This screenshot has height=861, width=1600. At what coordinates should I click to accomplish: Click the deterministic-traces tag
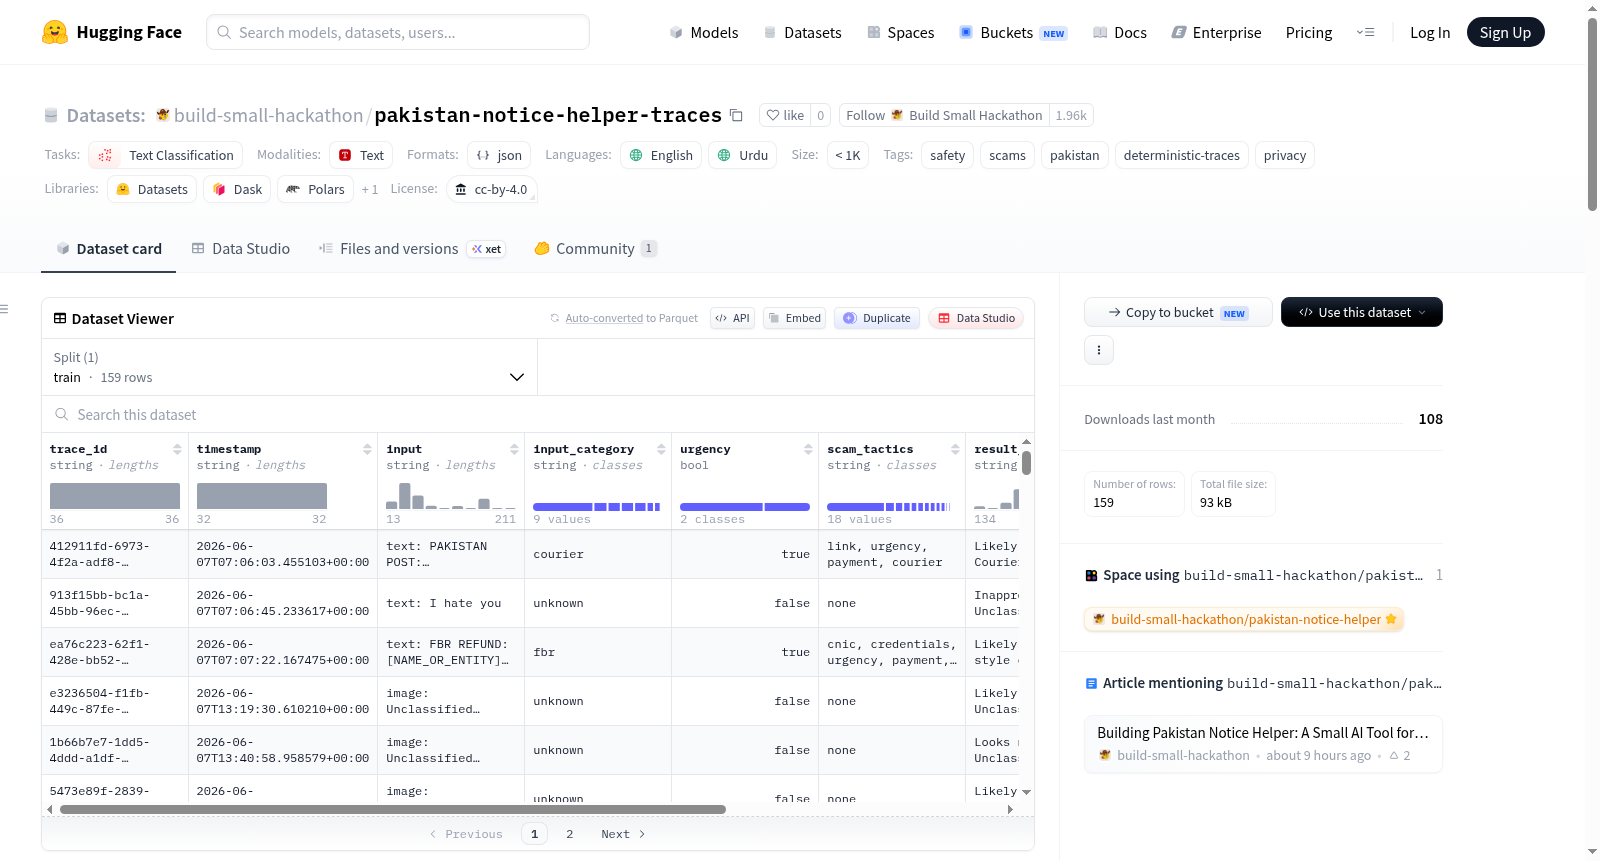[x=1181, y=155]
